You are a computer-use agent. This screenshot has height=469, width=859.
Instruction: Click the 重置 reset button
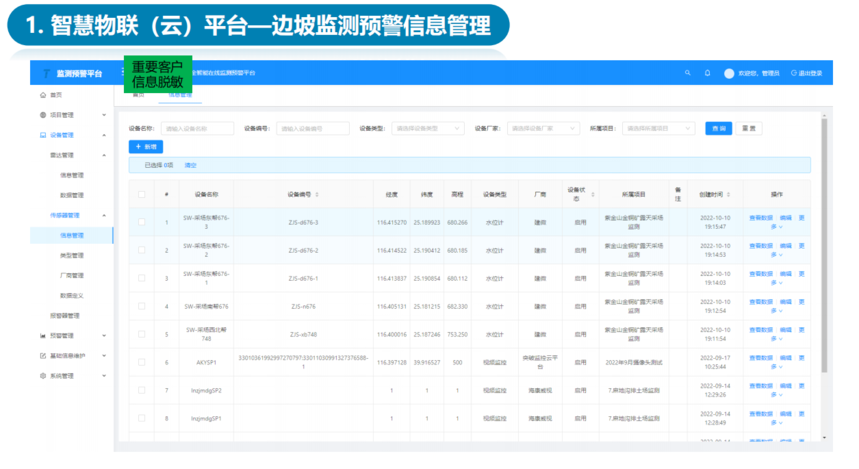coord(748,128)
